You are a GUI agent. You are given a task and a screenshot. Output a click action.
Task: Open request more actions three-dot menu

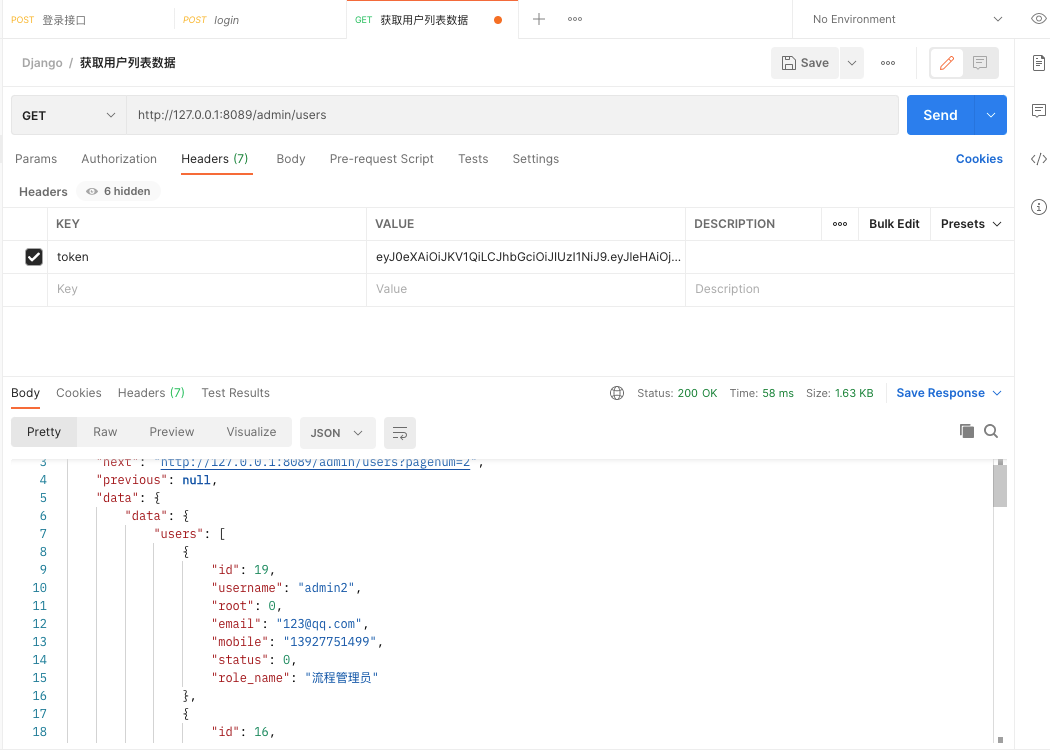888,63
